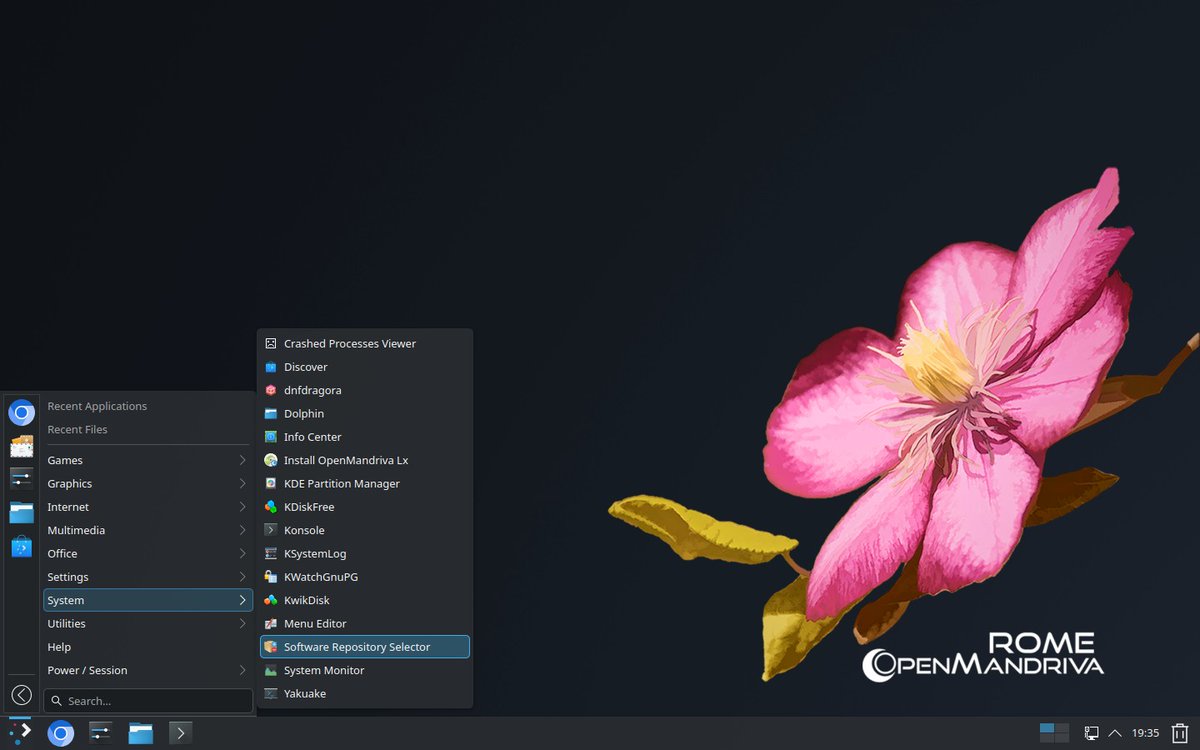The image size is (1200, 750).
Task: Switch desktops with the virtual pager
Action: (1054, 733)
